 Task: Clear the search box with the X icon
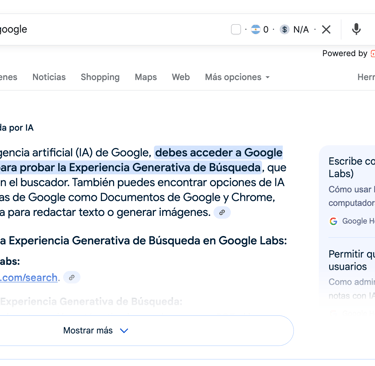pyautogui.click(x=326, y=29)
